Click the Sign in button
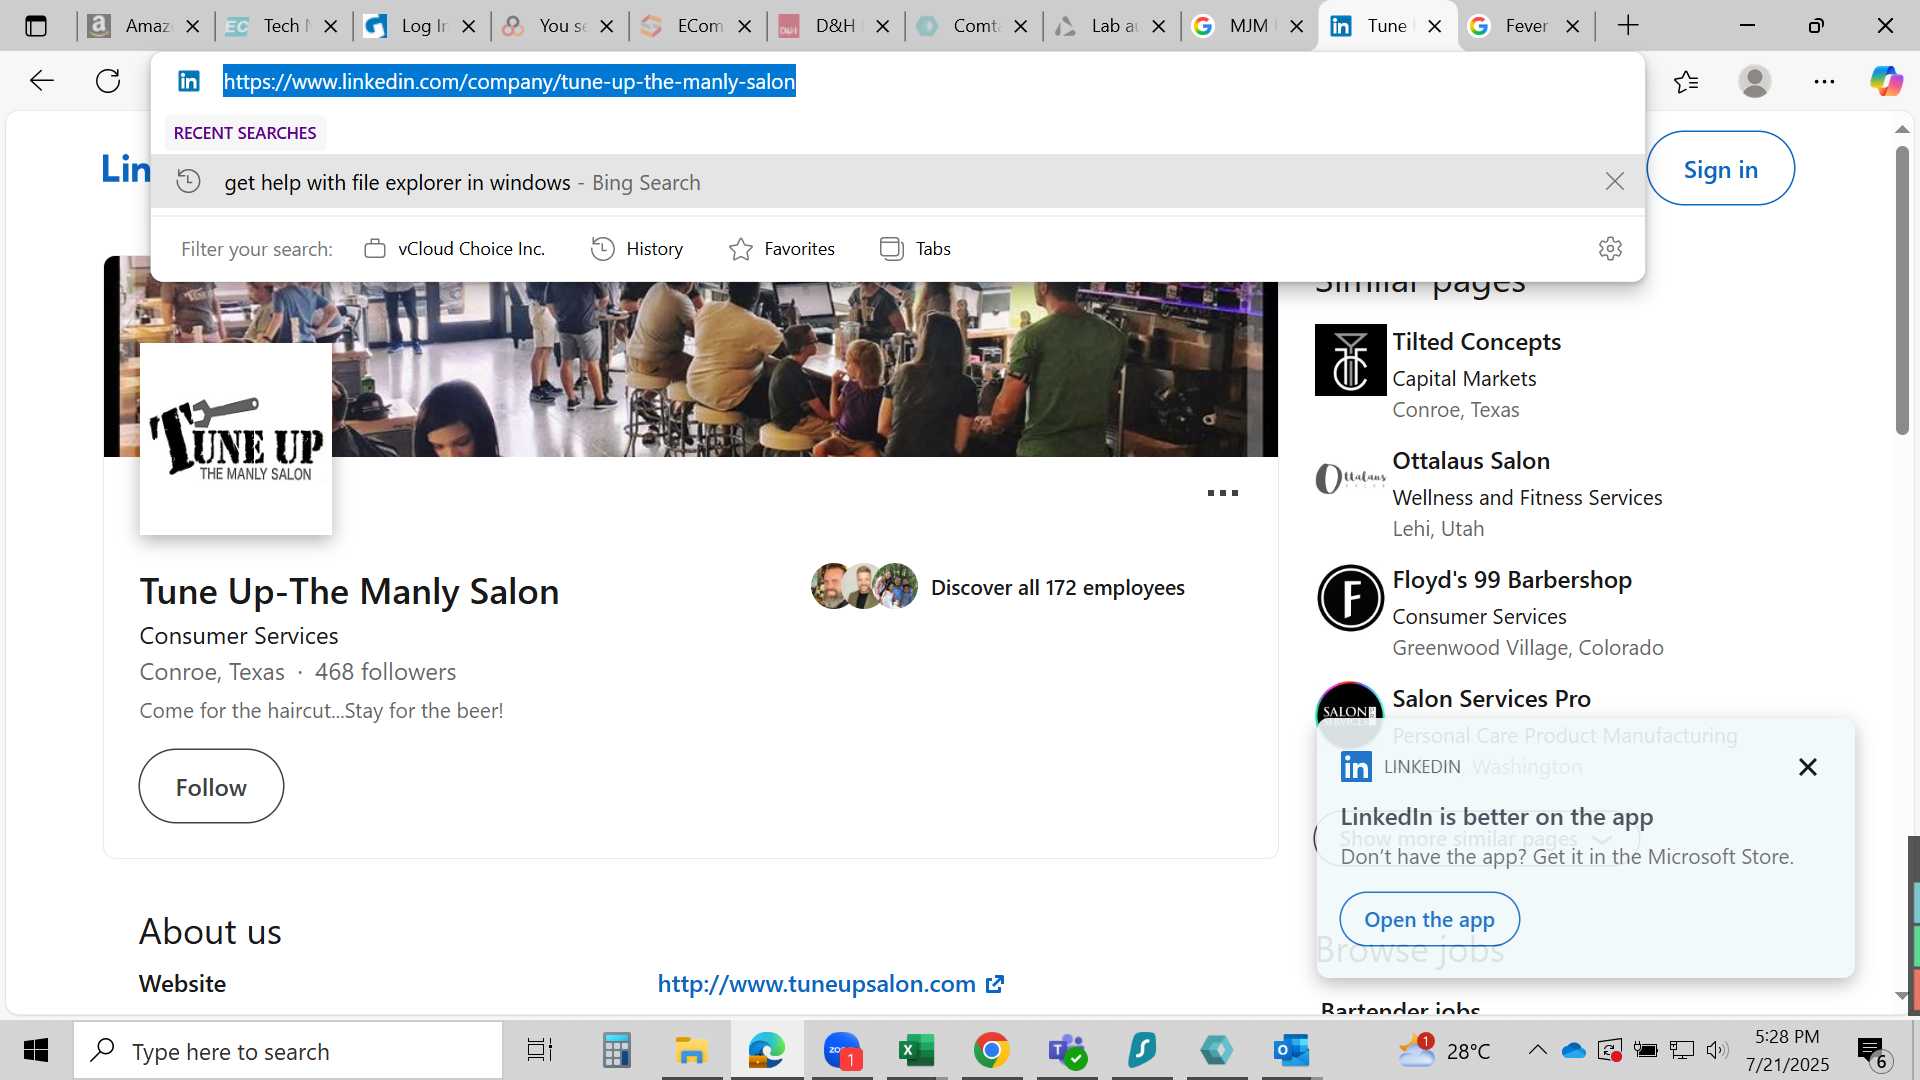 (x=1720, y=169)
